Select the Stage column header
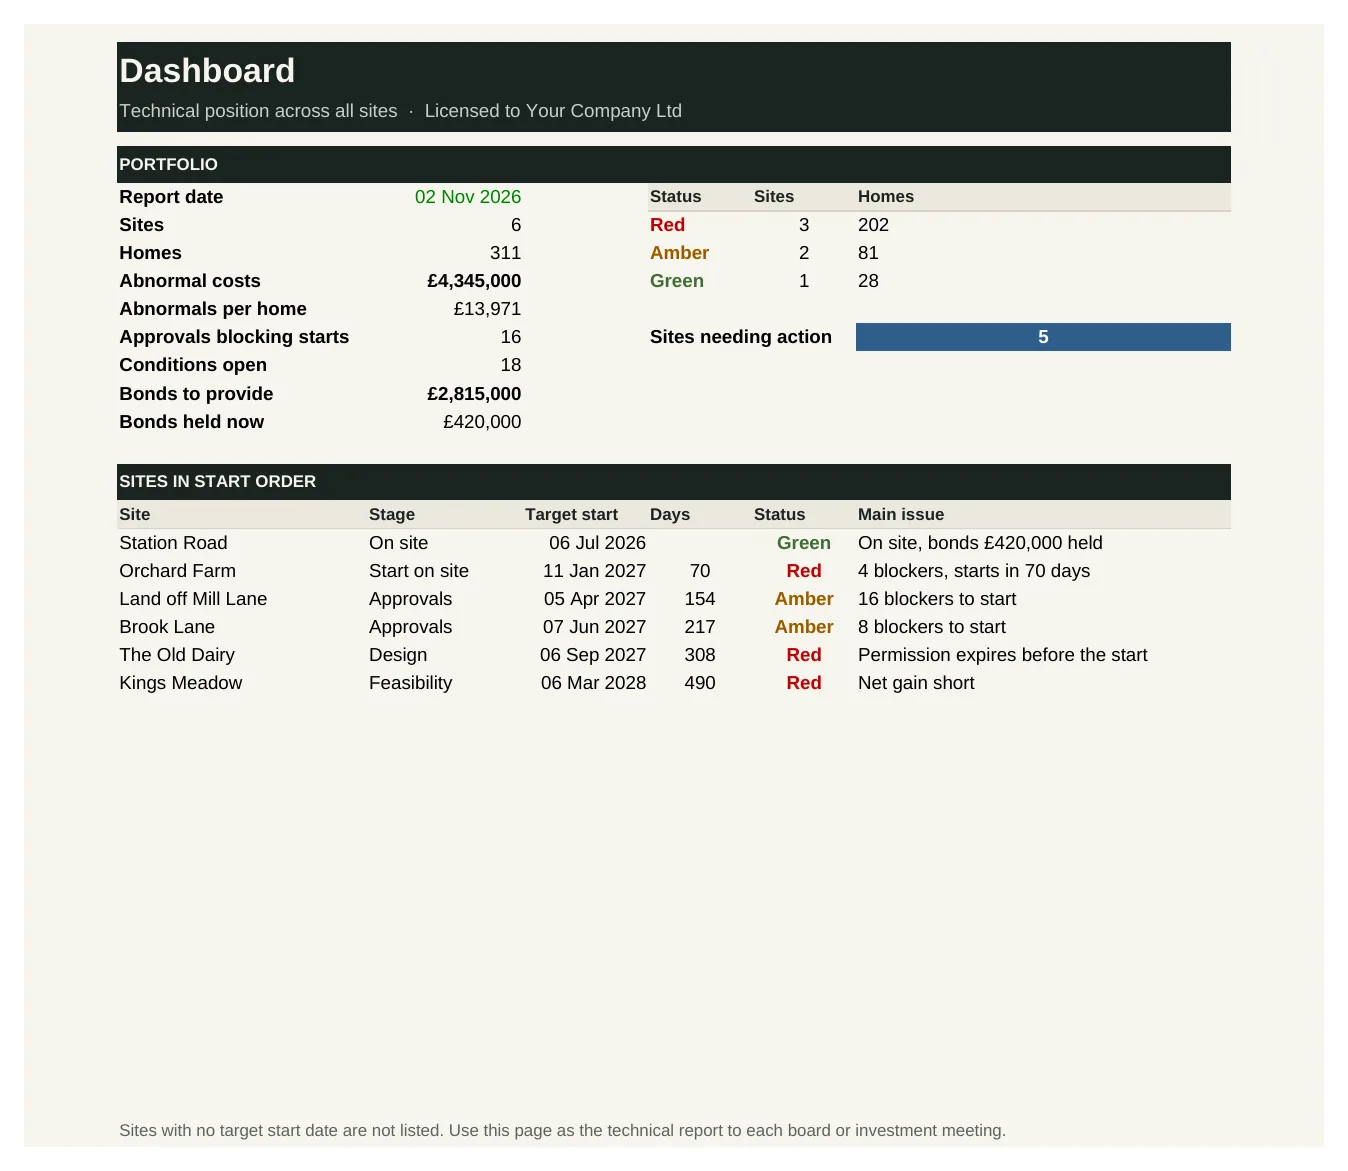The width and height of the screenshot is (1348, 1171). (392, 515)
